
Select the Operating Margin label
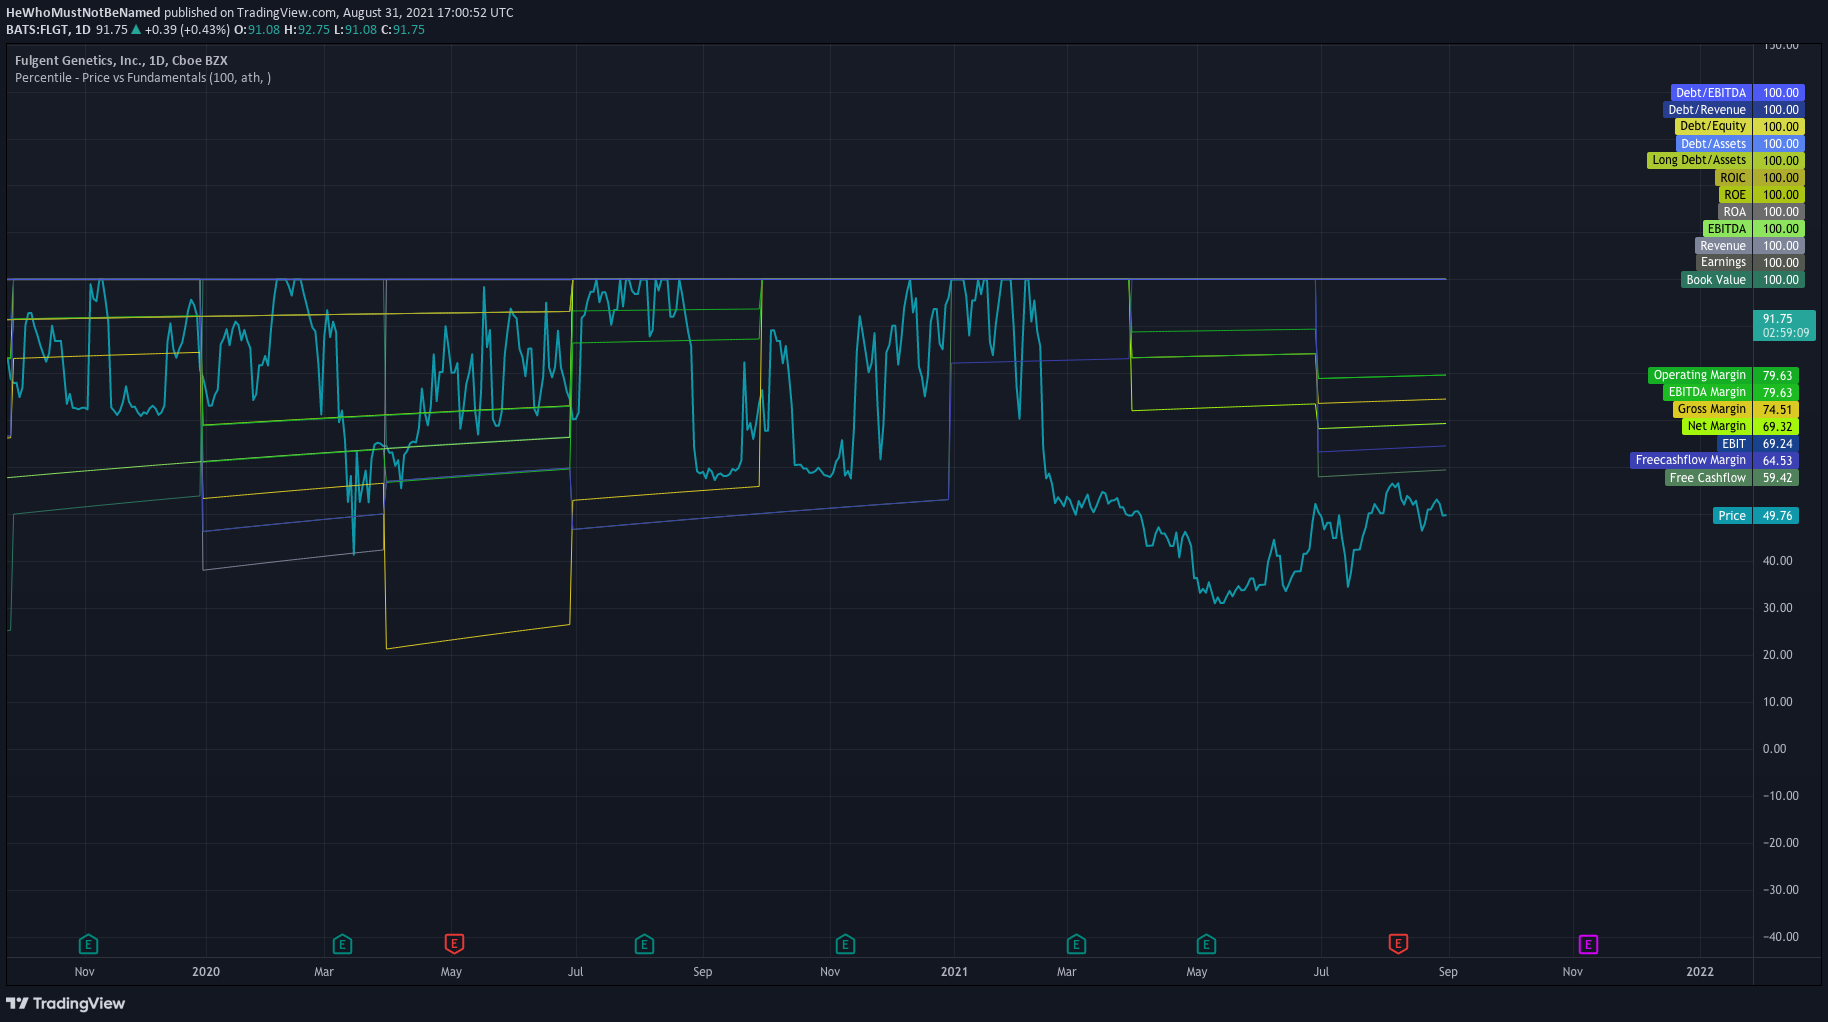1700,375
